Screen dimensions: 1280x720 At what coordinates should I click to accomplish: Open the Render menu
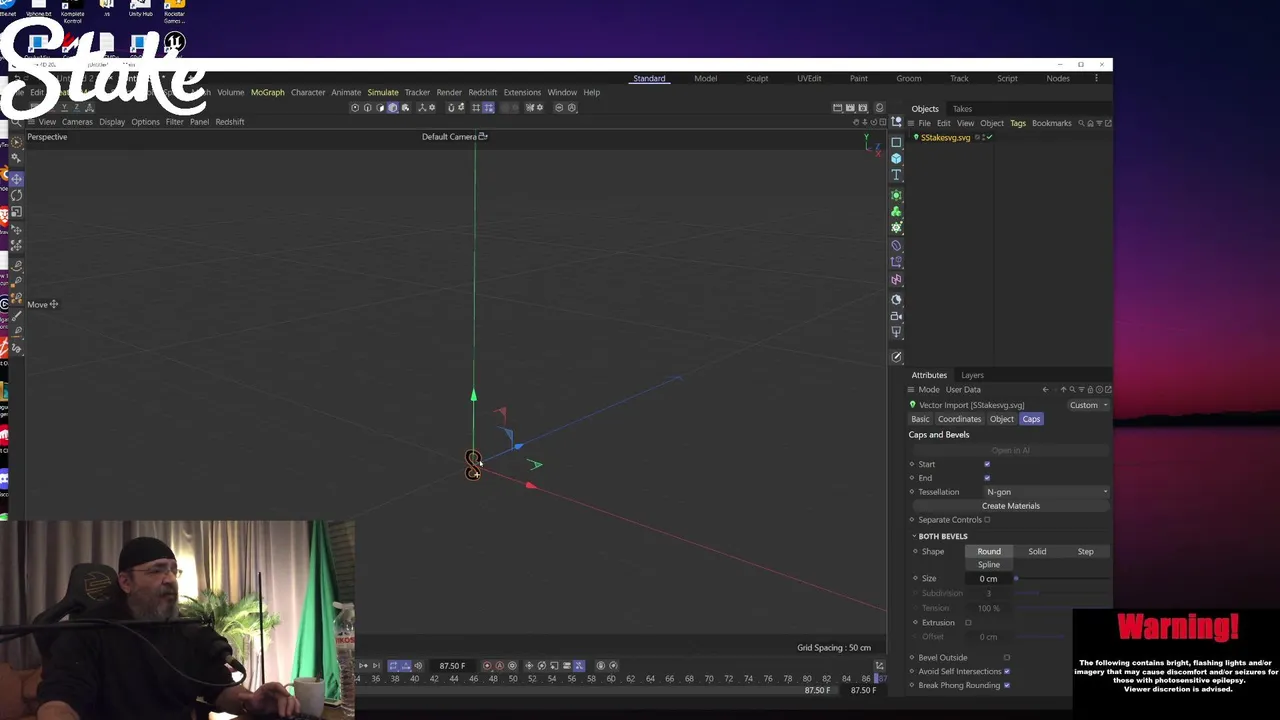[449, 92]
